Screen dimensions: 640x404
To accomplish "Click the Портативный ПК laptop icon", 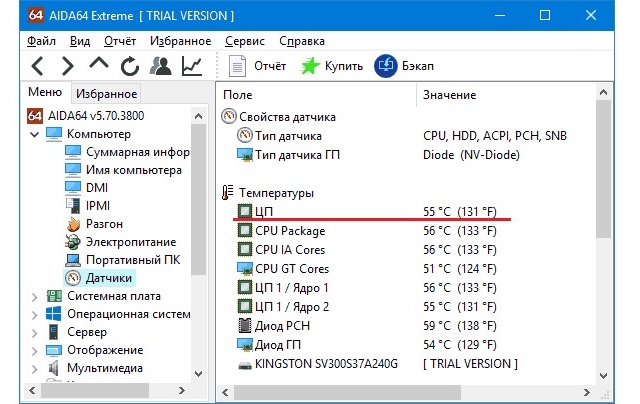I will (x=73, y=260).
